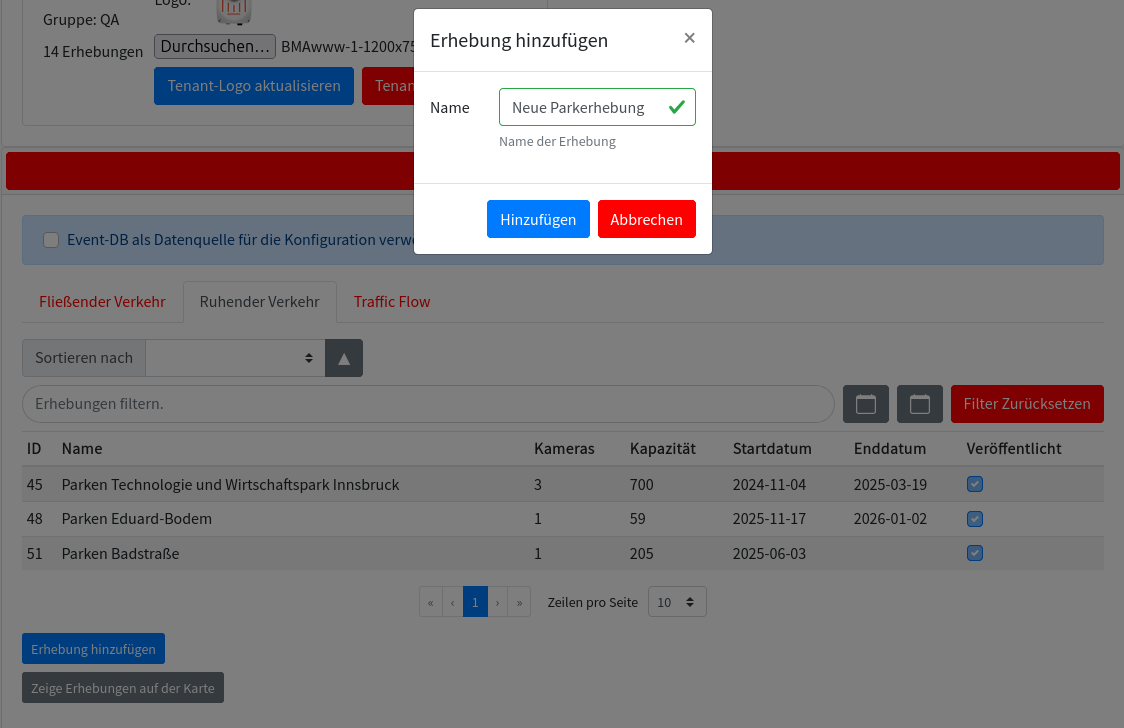Select the Ruhender Verkehr tab

(259, 302)
